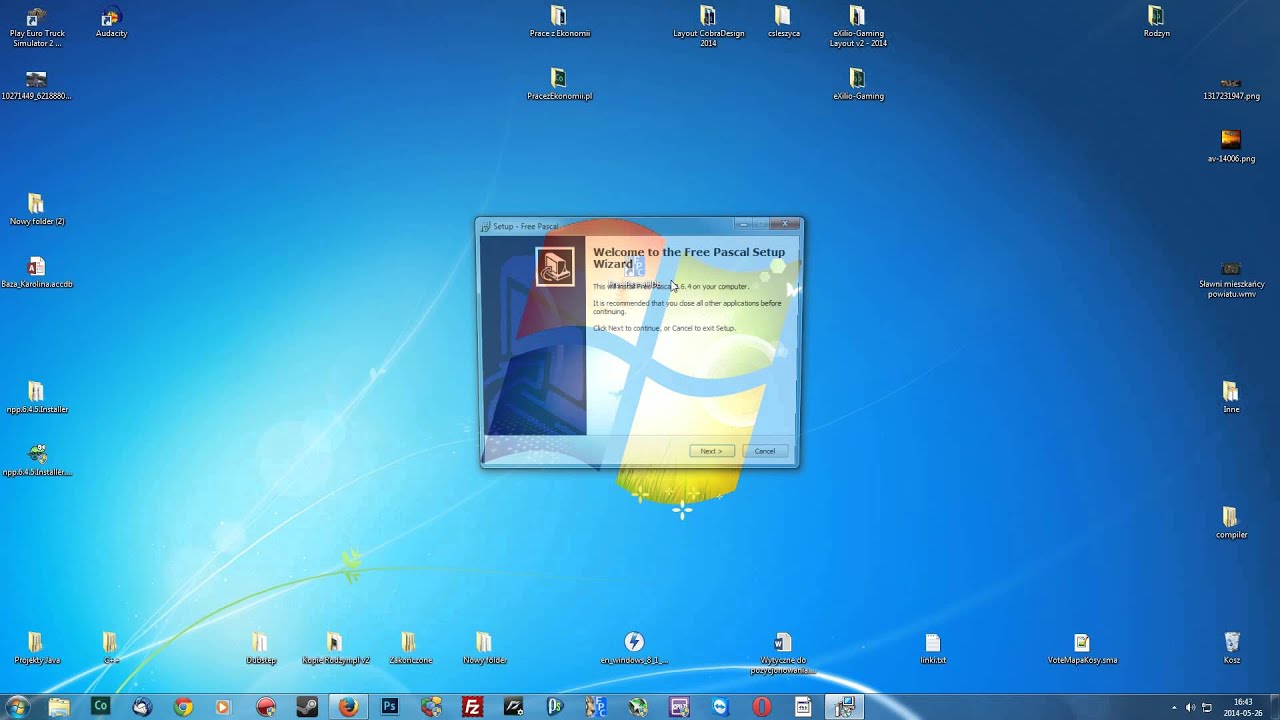Select the C++ folder on desktop
Image resolution: width=1280 pixels, height=720 pixels.
tap(111, 649)
